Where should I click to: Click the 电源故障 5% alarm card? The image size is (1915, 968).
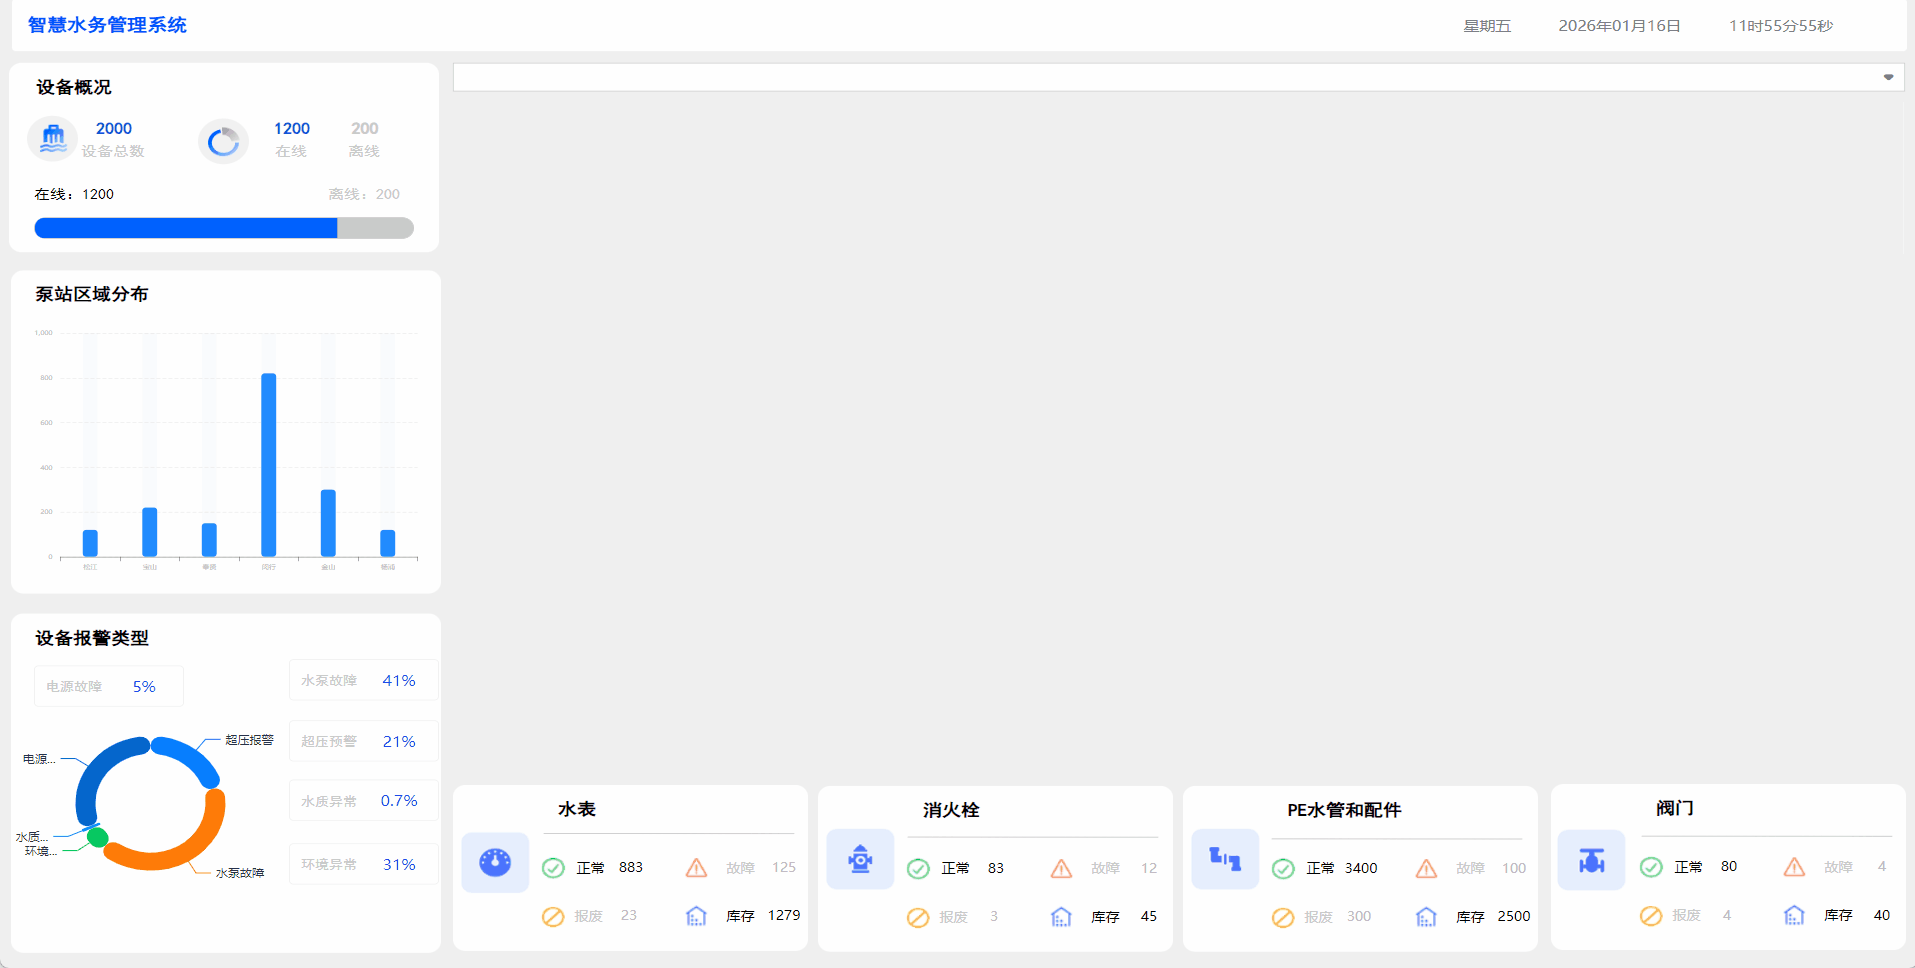tap(108, 687)
